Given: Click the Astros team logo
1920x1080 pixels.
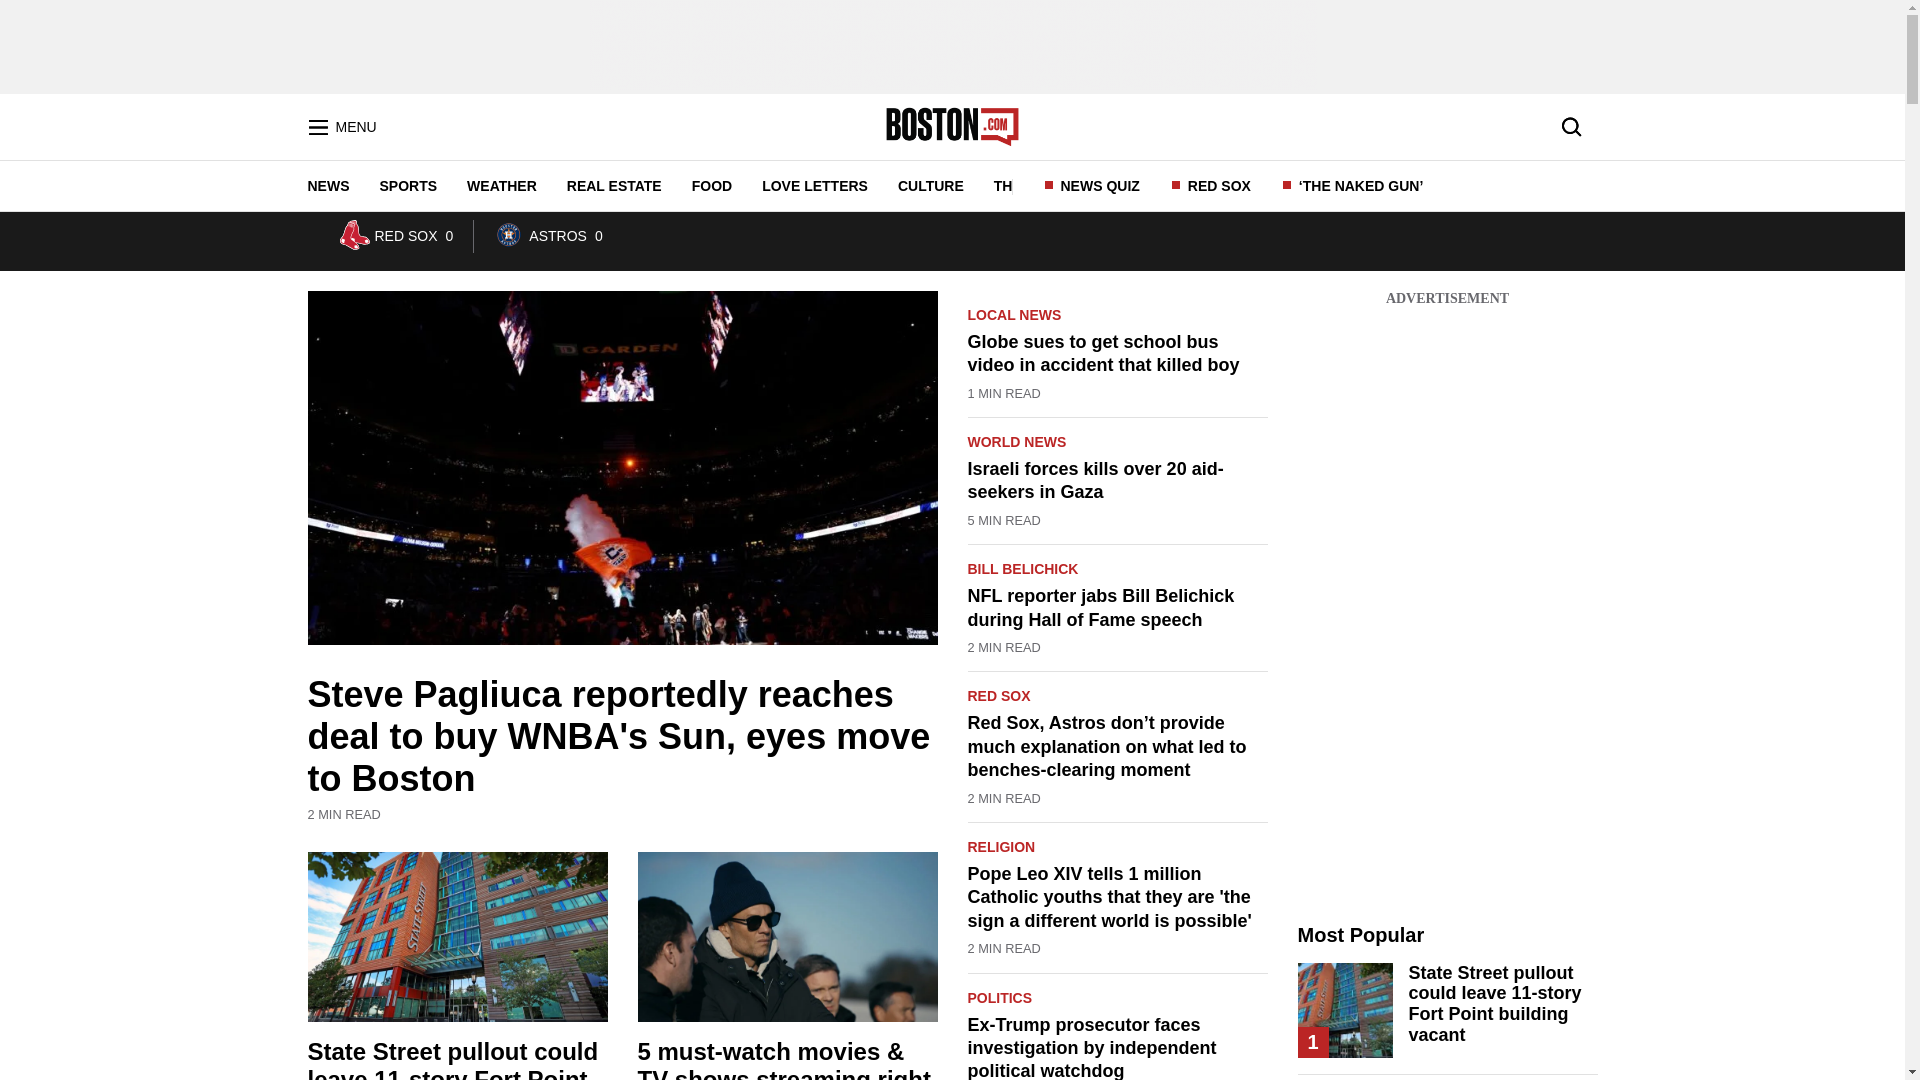Looking at the screenshot, I should tap(508, 235).
